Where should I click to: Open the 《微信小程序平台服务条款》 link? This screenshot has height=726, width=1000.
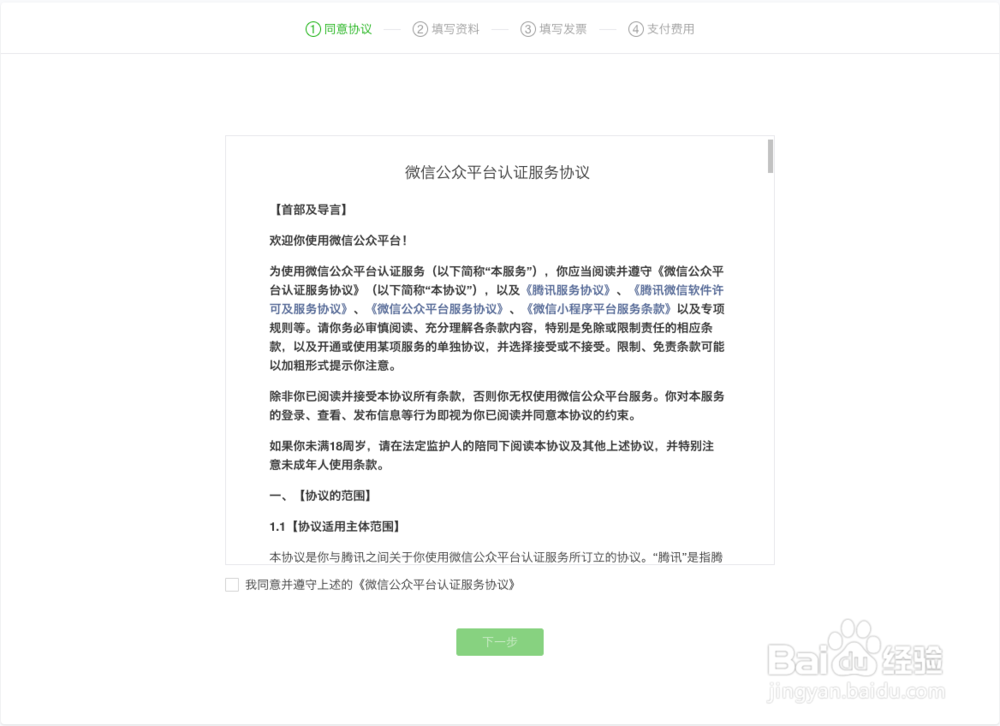tap(599, 309)
